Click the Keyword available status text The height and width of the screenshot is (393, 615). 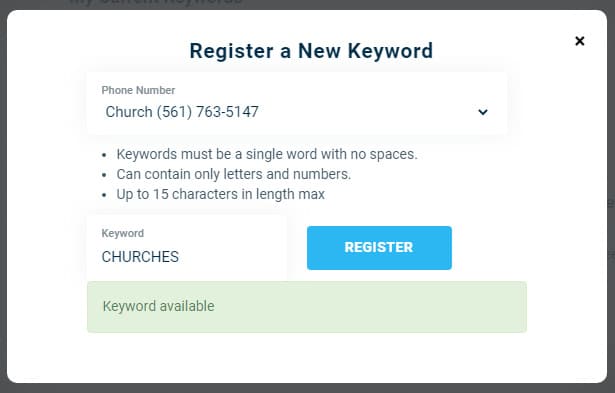[x=158, y=306]
